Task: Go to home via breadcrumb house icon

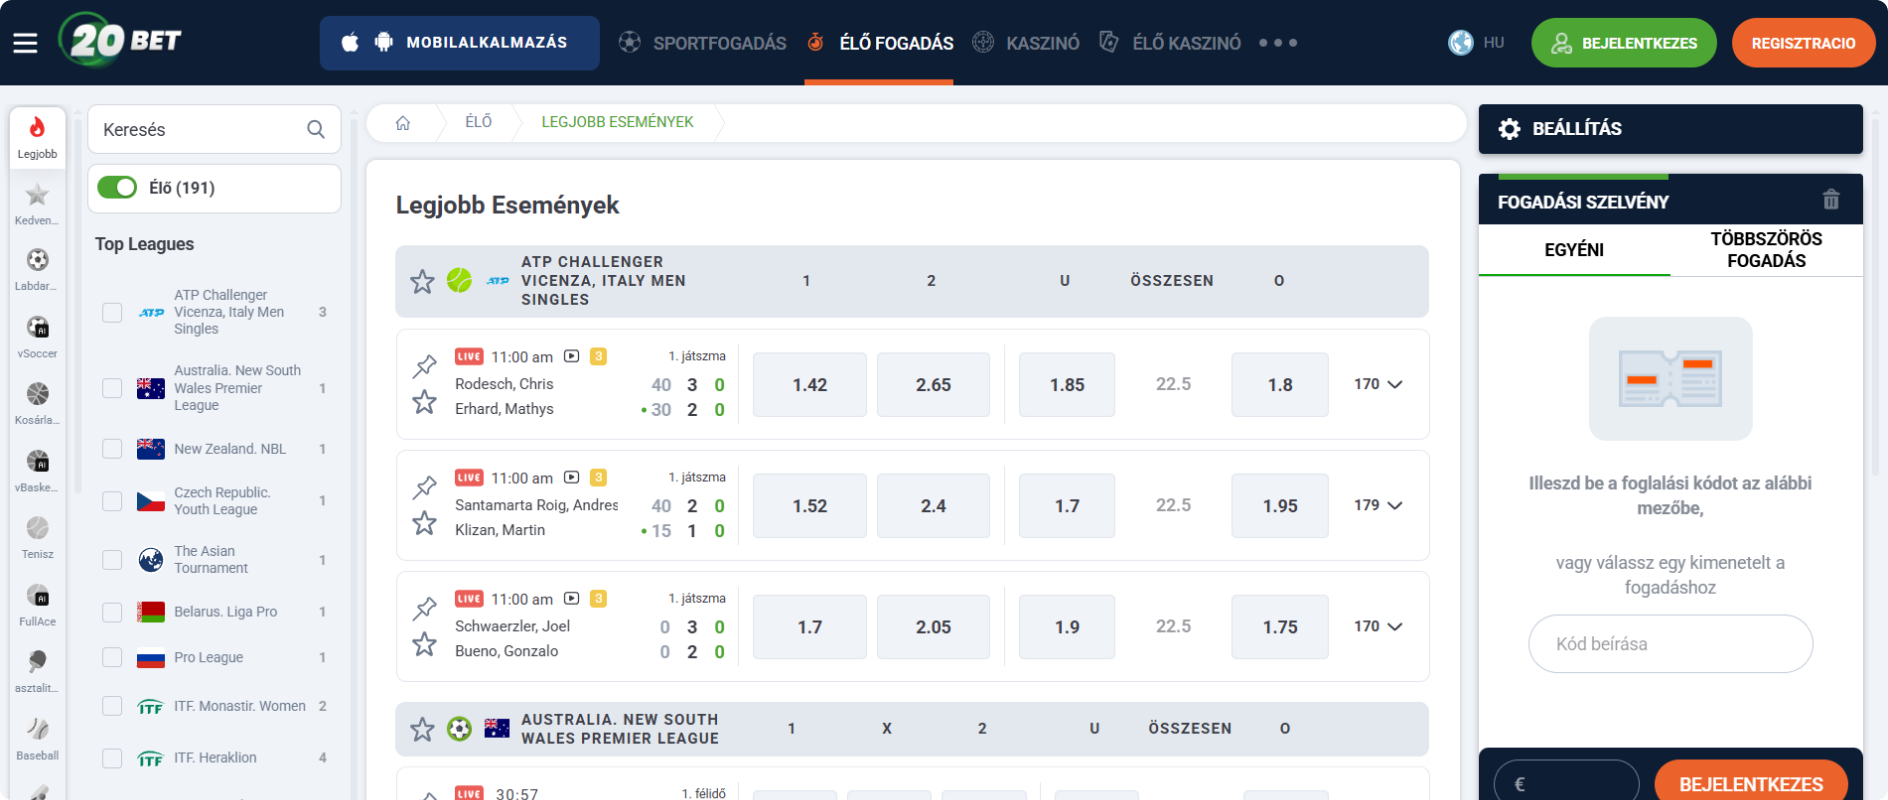Action: coord(403,122)
